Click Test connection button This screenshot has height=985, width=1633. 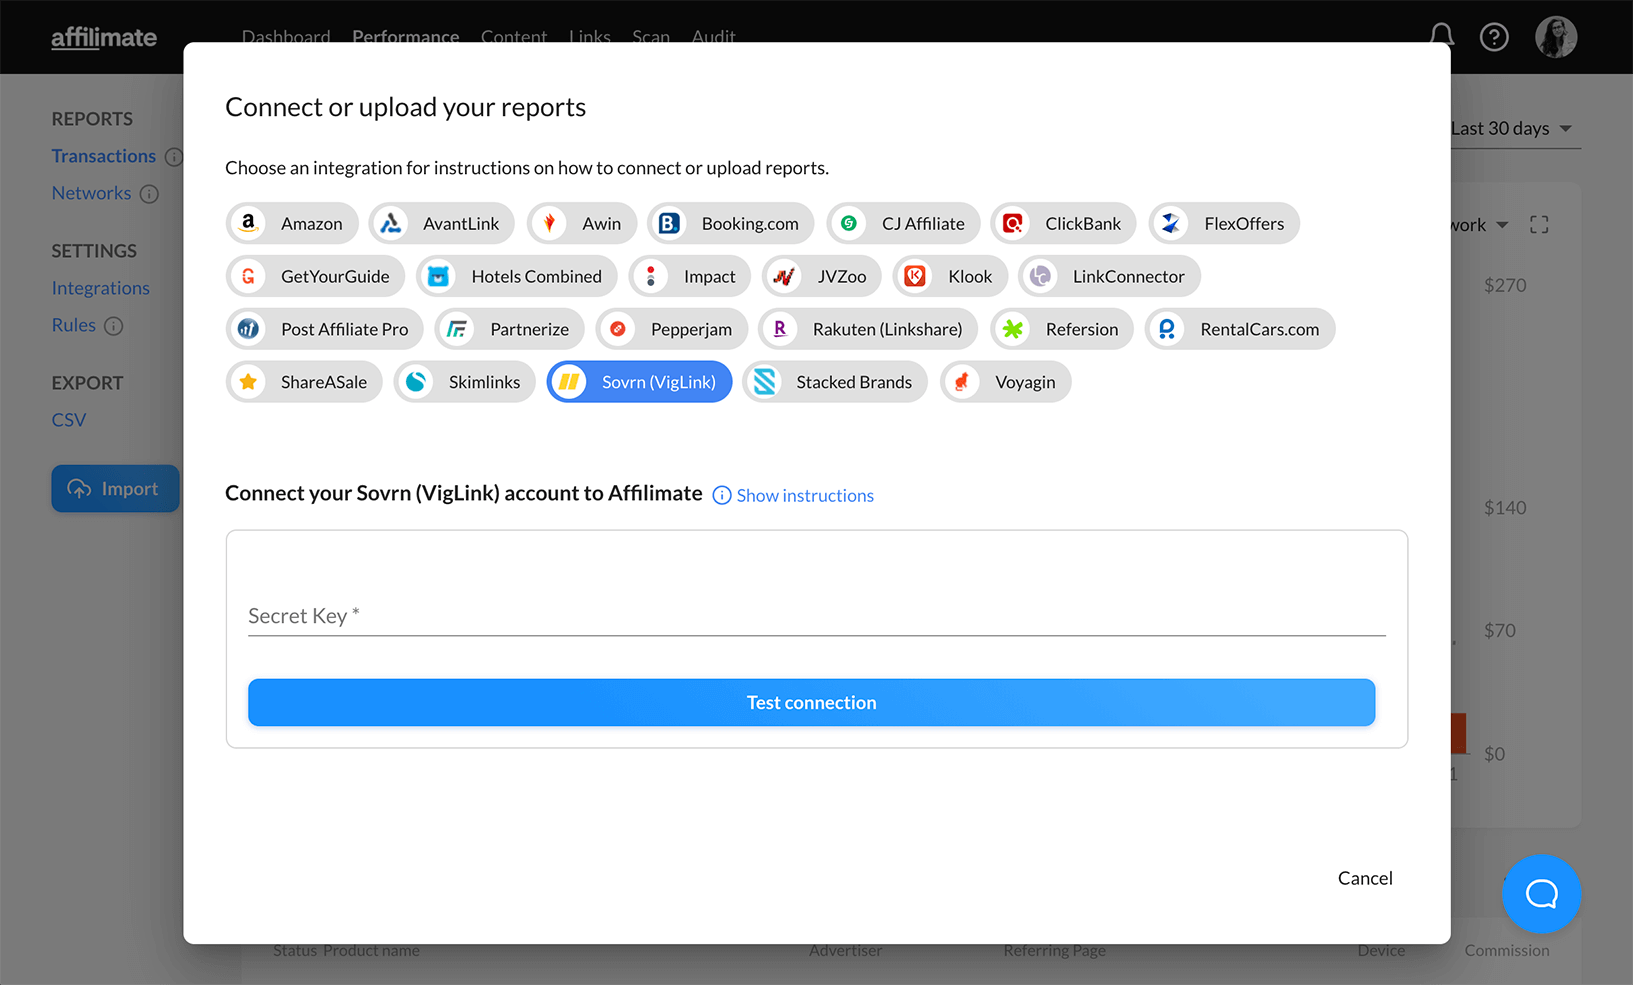point(812,702)
